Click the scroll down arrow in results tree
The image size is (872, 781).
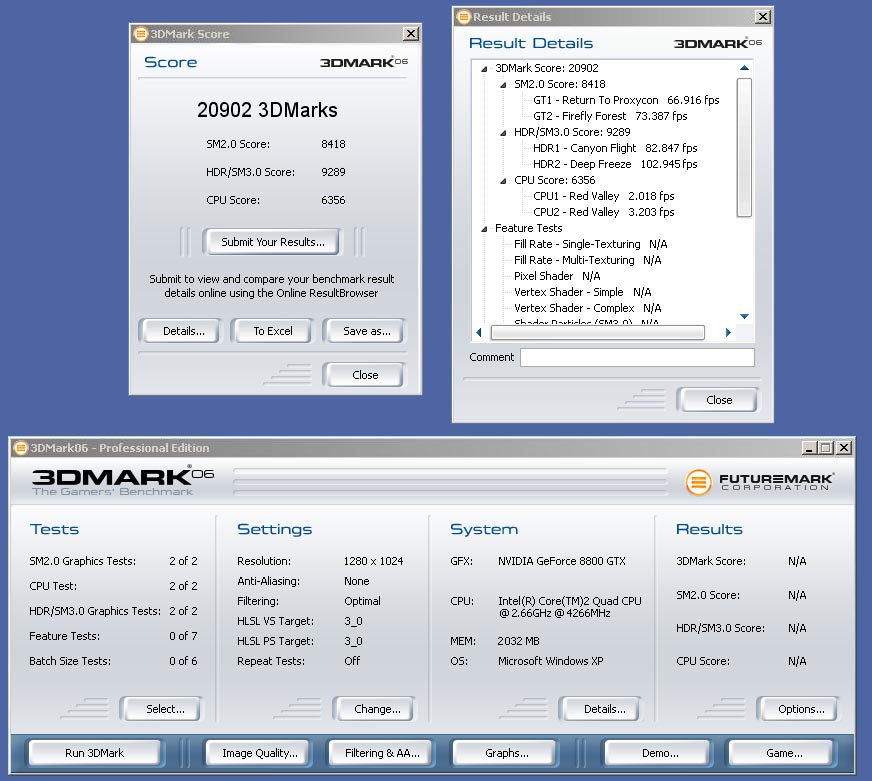(x=744, y=315)
